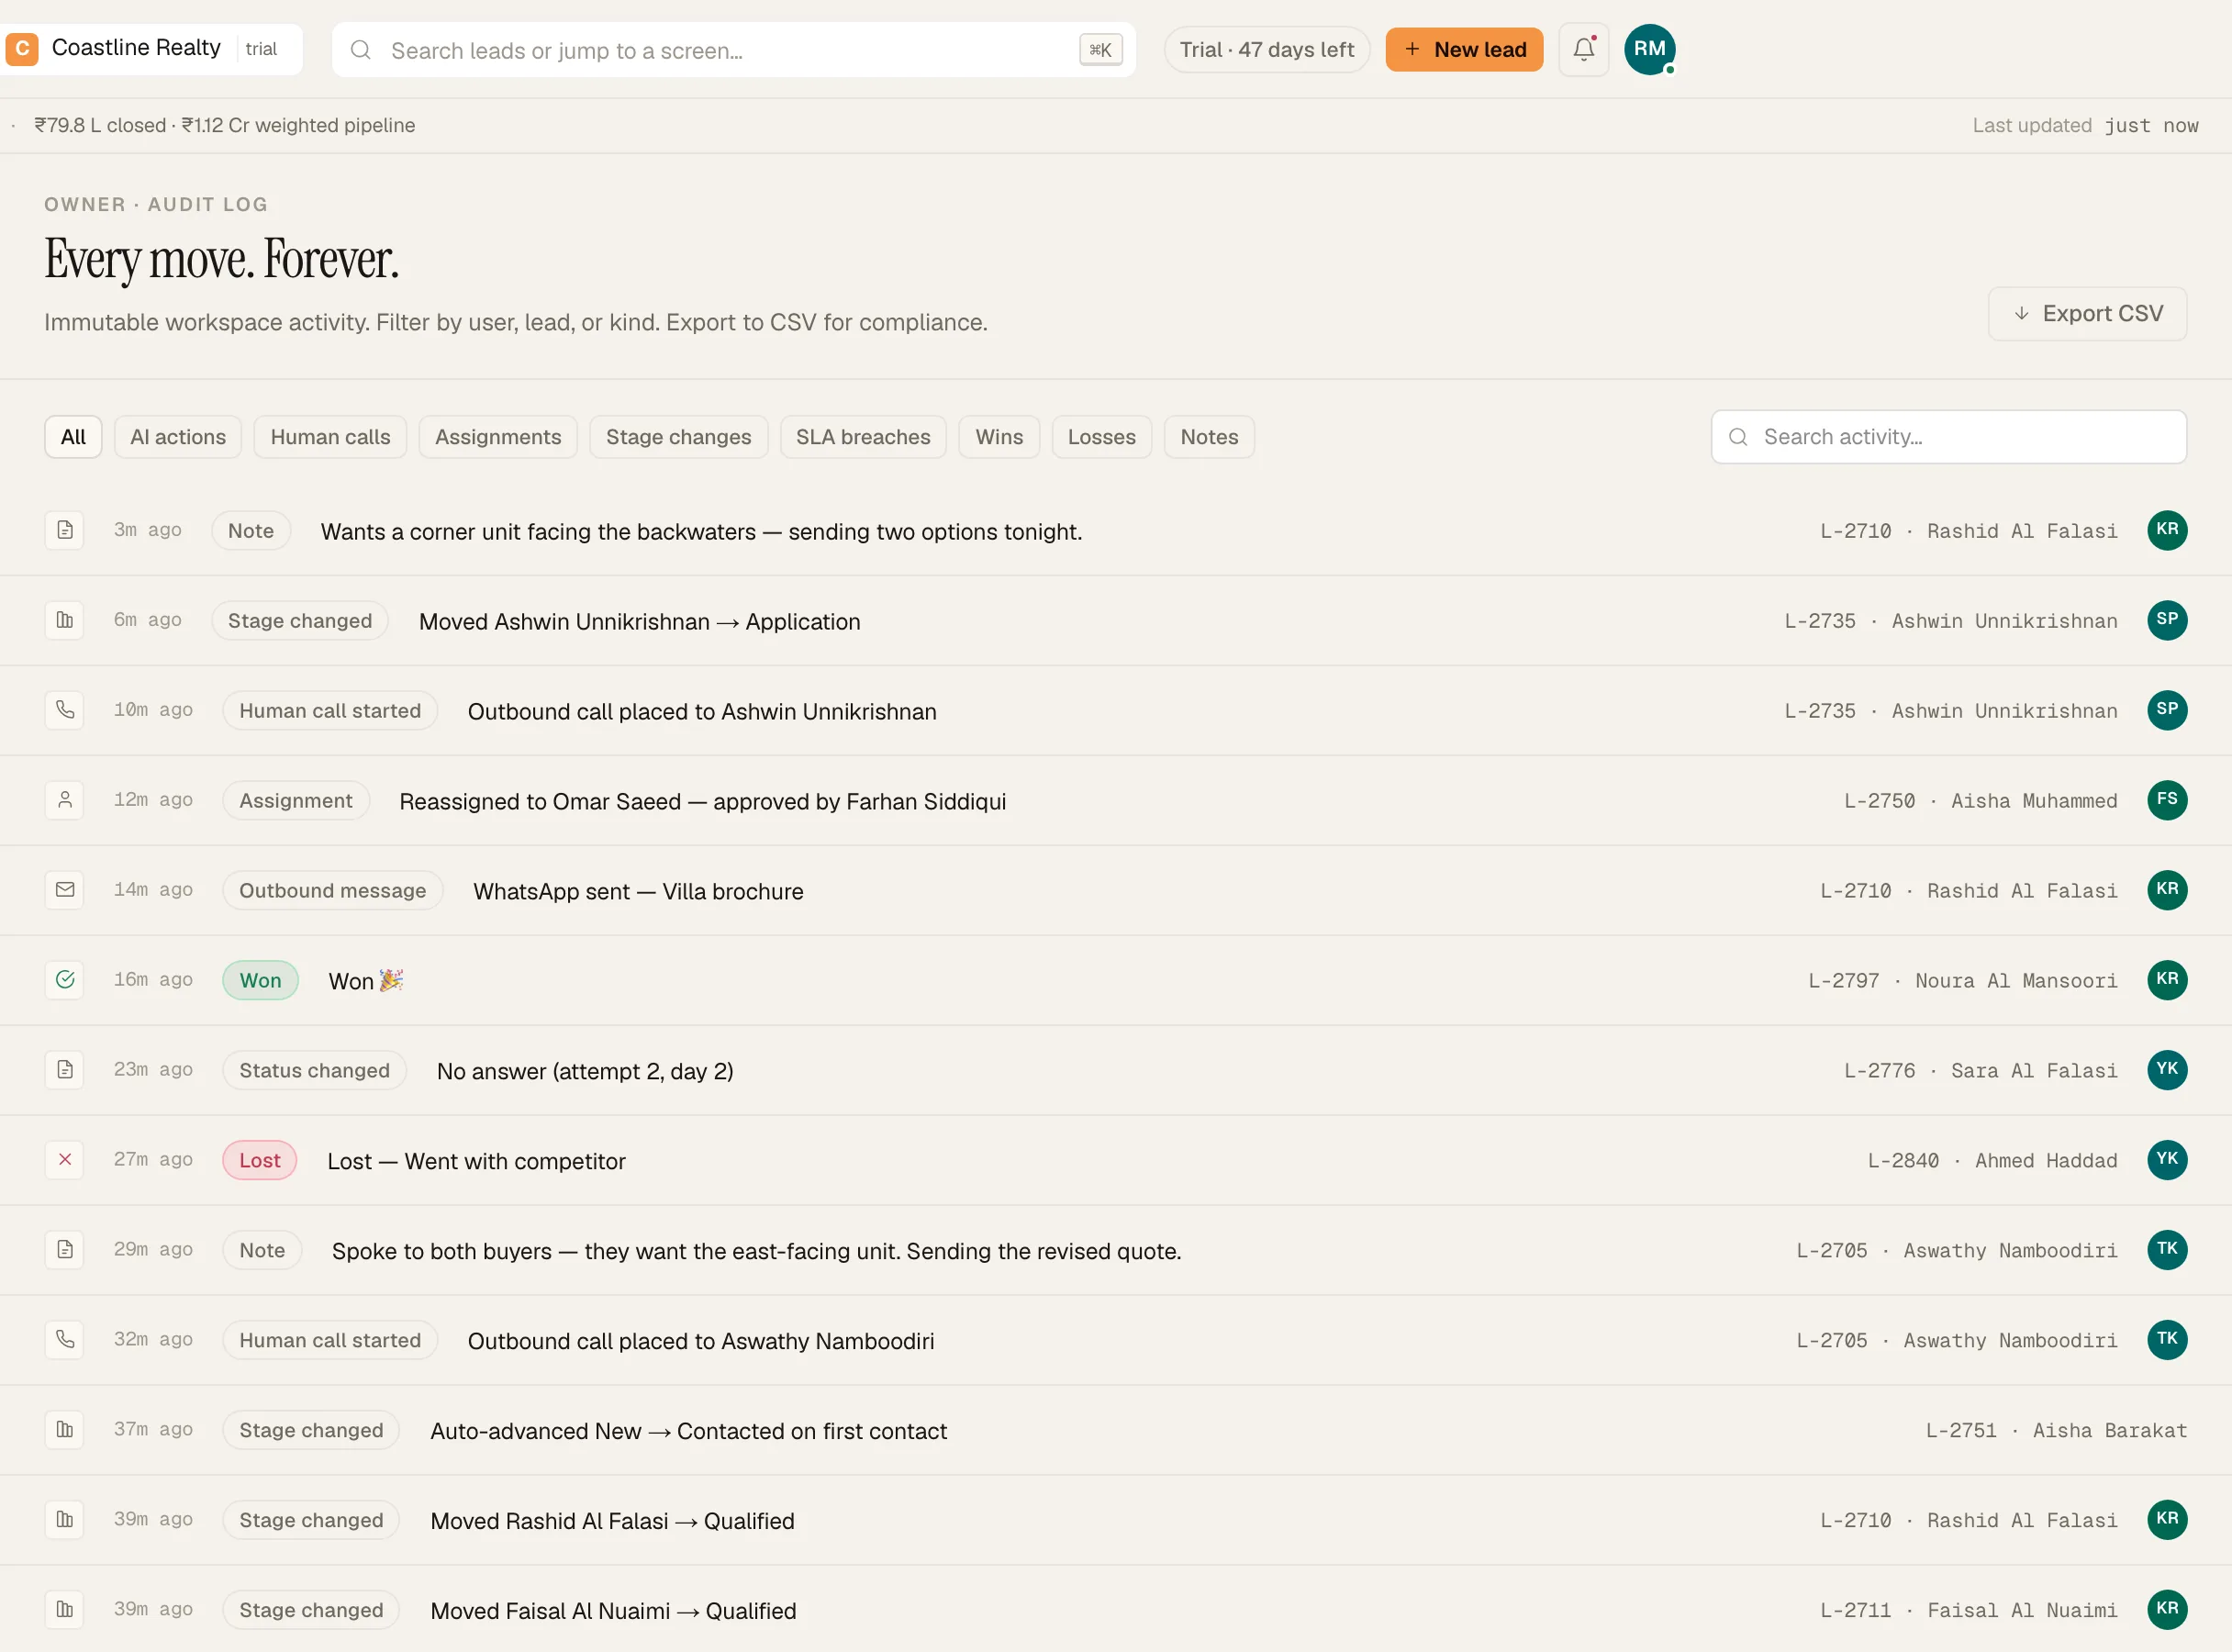Open the notifications bell
The width and height of the screenshot is (2232, 1652).
pyautogui.click(x=1583, y=49)
